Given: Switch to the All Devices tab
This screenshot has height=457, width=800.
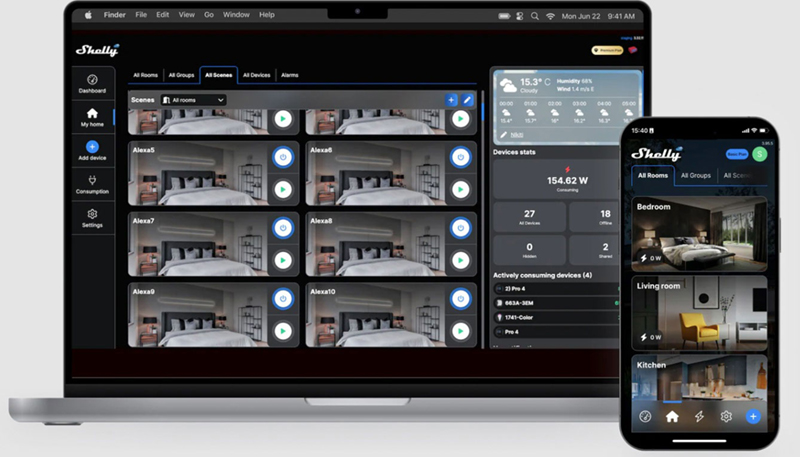Looking at the screenshot, I should click(x=257, y=75).
